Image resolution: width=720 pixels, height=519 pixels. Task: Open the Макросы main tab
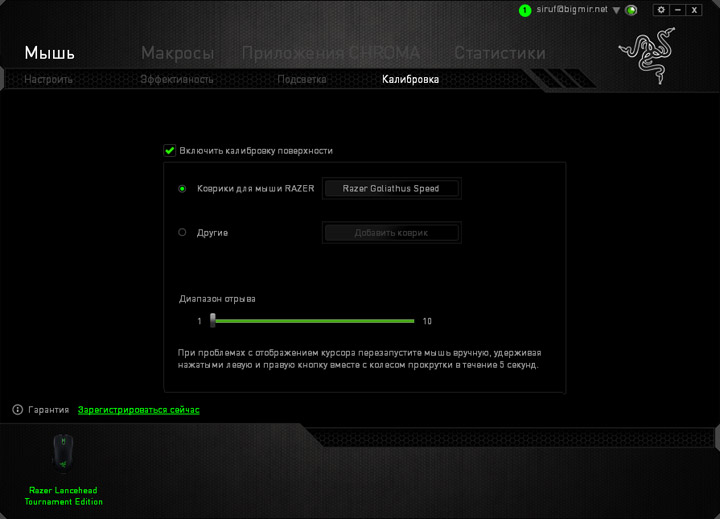point(178,53)
